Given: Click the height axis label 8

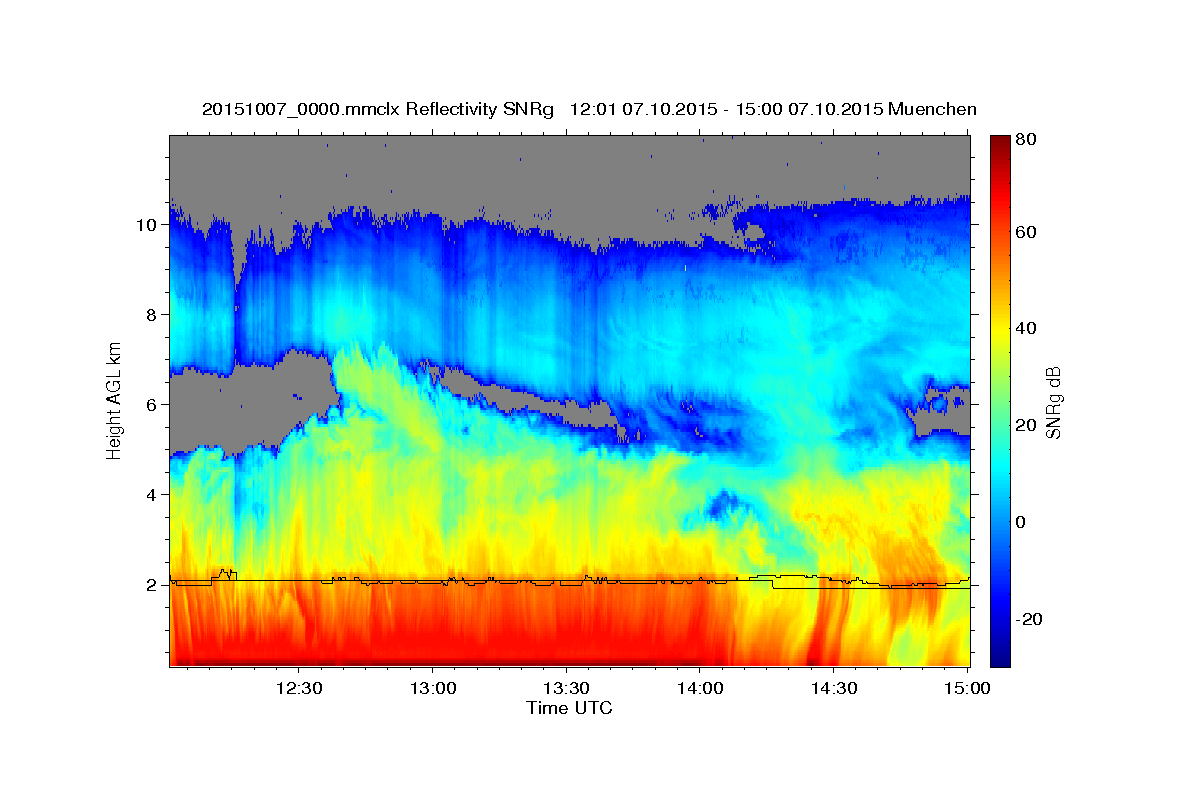Looking at the screenshot, I should tap(154, 315).
